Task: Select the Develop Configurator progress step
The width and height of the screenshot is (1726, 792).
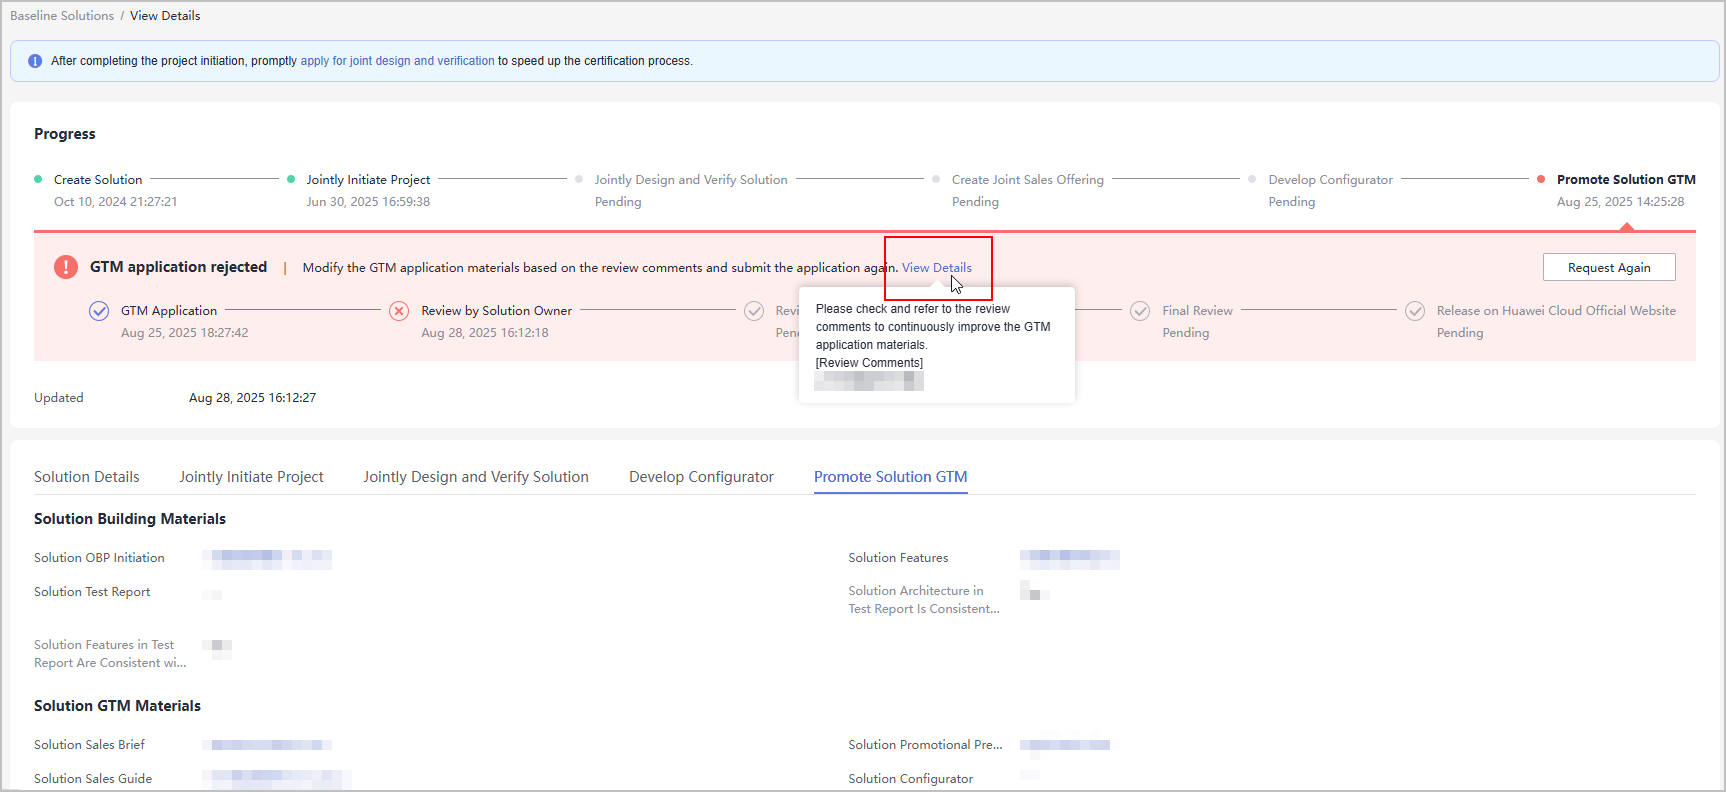Action: [x=1330, y=180]
